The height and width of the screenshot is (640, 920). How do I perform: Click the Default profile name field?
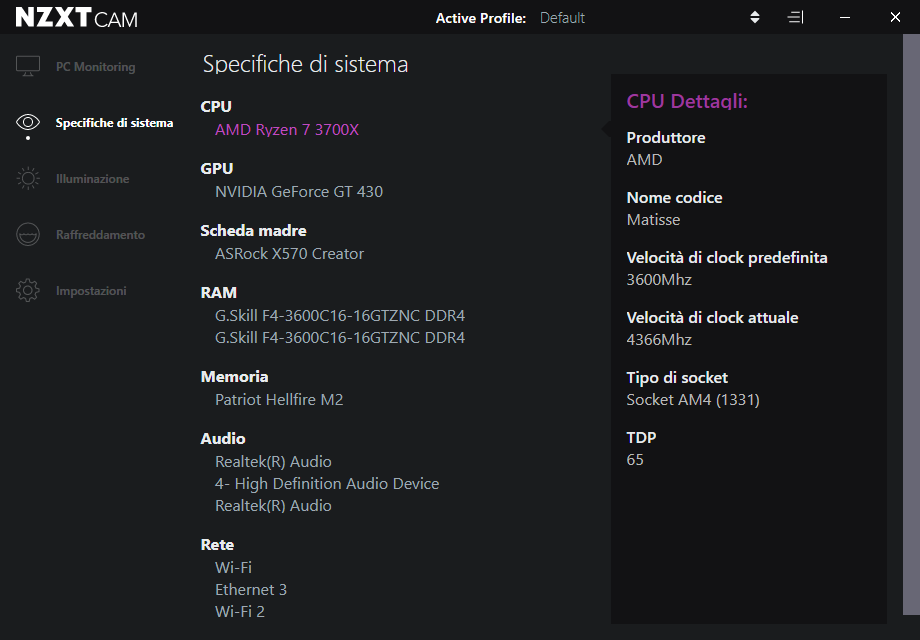563,18
